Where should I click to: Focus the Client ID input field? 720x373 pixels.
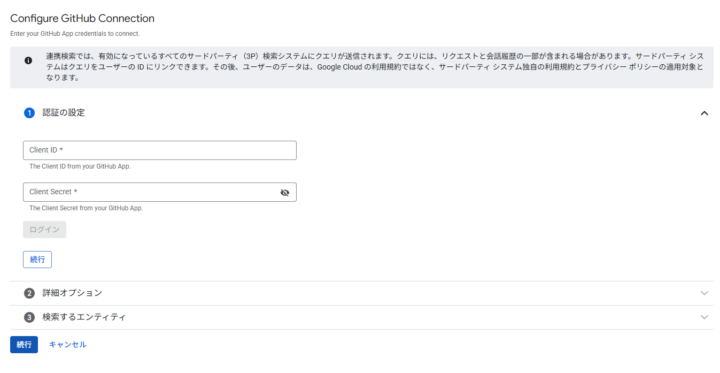click(x=160, y=150)
